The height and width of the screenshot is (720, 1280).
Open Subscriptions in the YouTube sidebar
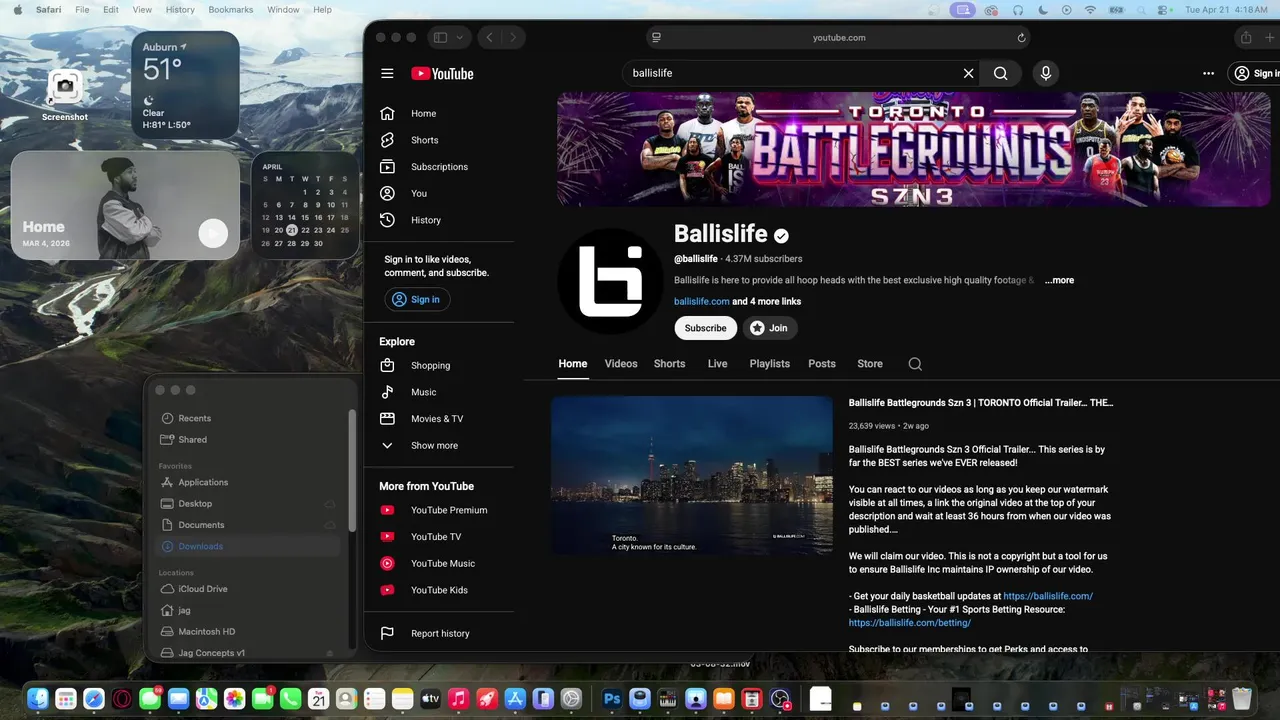(439, 167)
